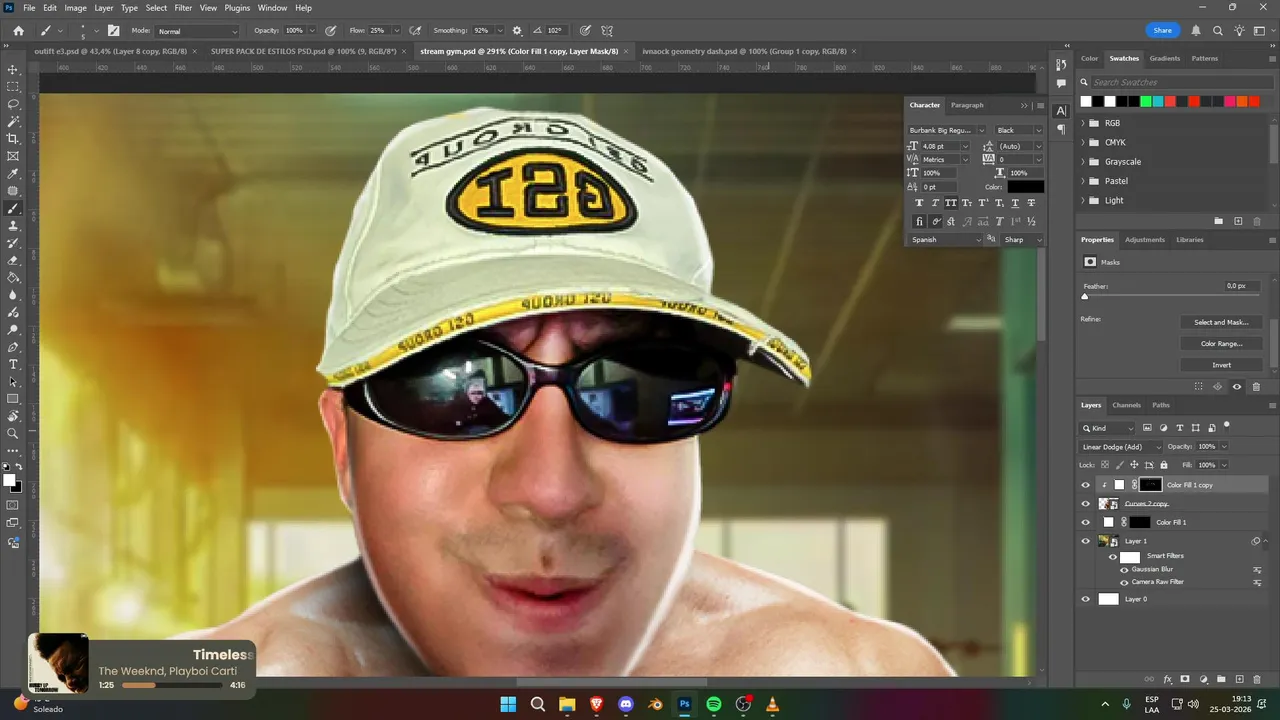Image resolution: width=1280 pixels, height=720 pixels.
Task: Create new adjustment layer icon
Action: 1203,680
